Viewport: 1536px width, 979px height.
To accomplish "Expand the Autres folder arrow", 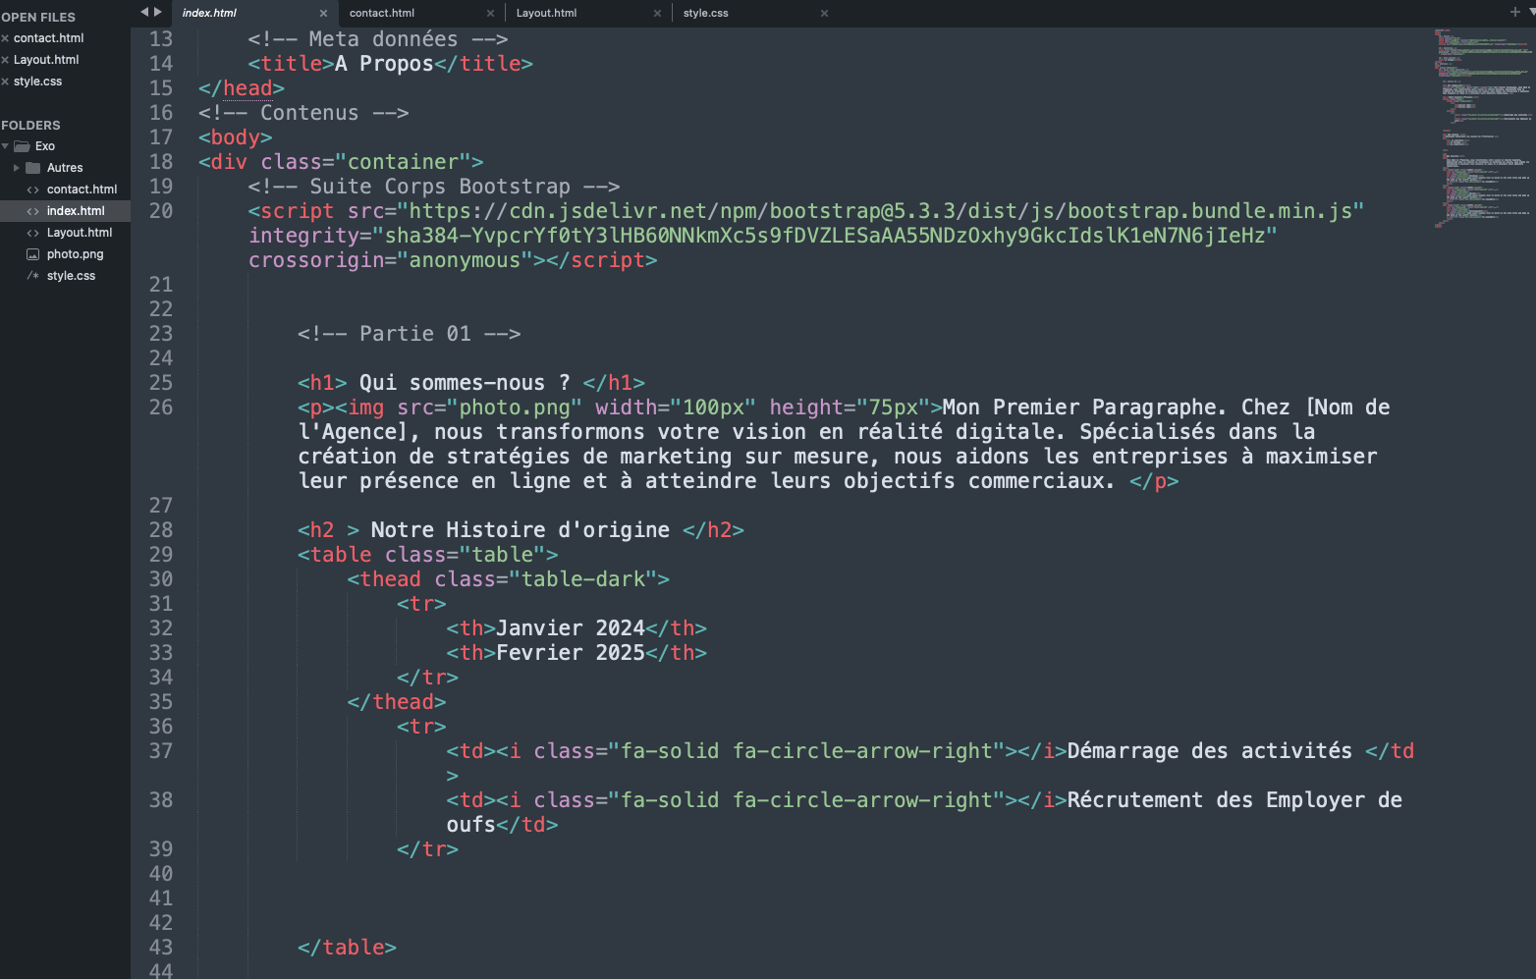I will tap(16, 168).
